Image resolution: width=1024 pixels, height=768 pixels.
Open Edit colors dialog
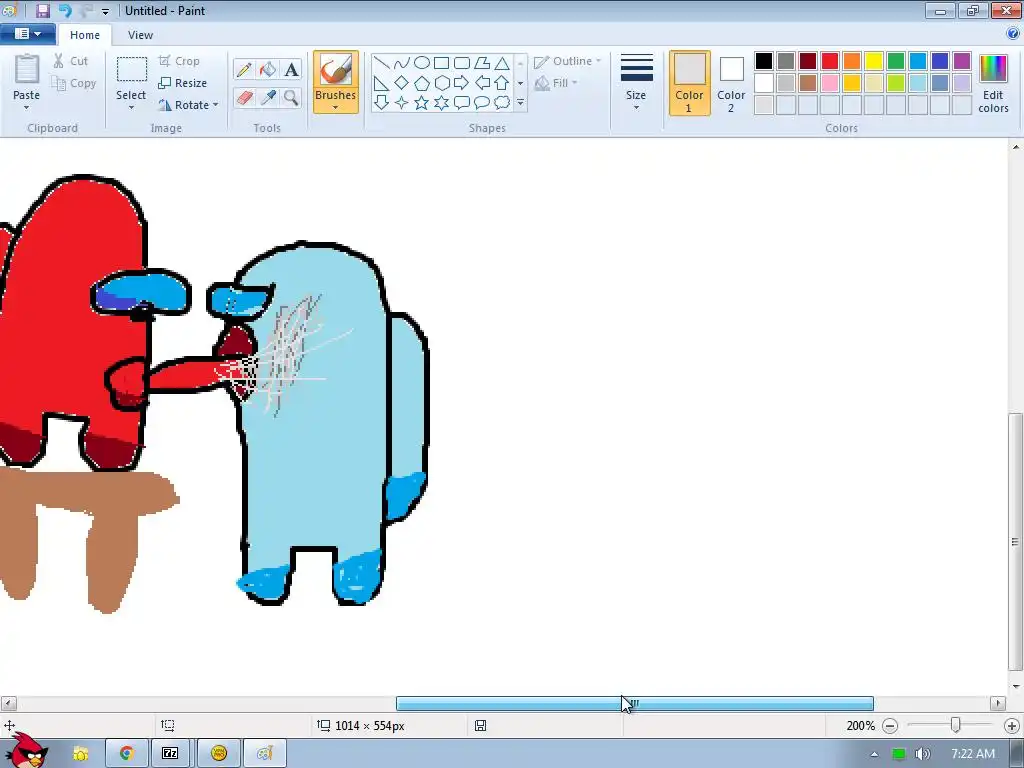(993, 84)
